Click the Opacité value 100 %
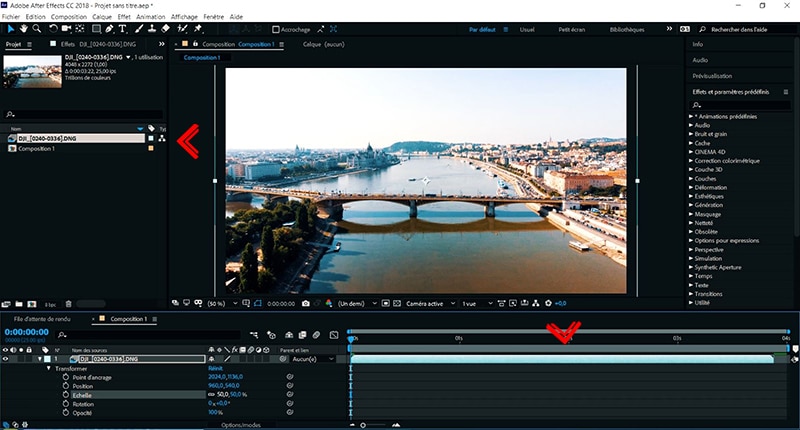This screenshot has height=430, width=800. 215,412
